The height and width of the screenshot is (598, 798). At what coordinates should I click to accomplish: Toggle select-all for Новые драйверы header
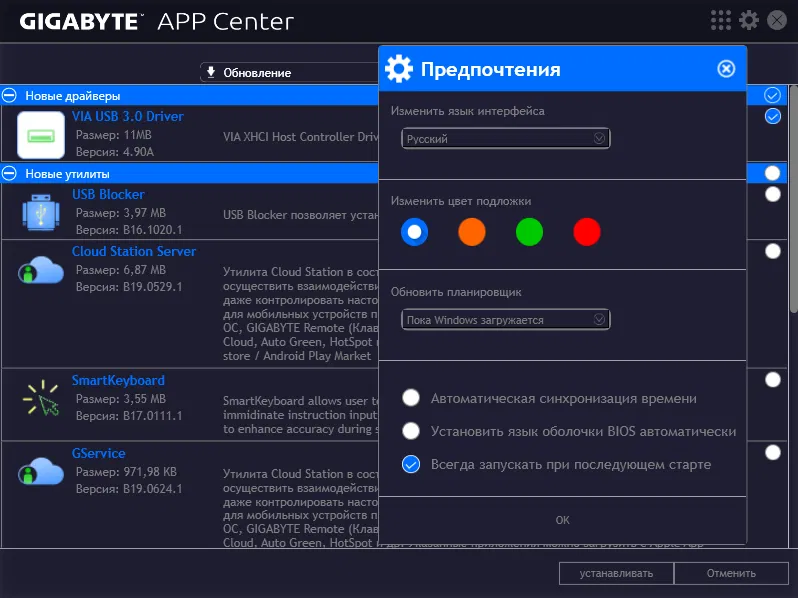coord(772,95)
